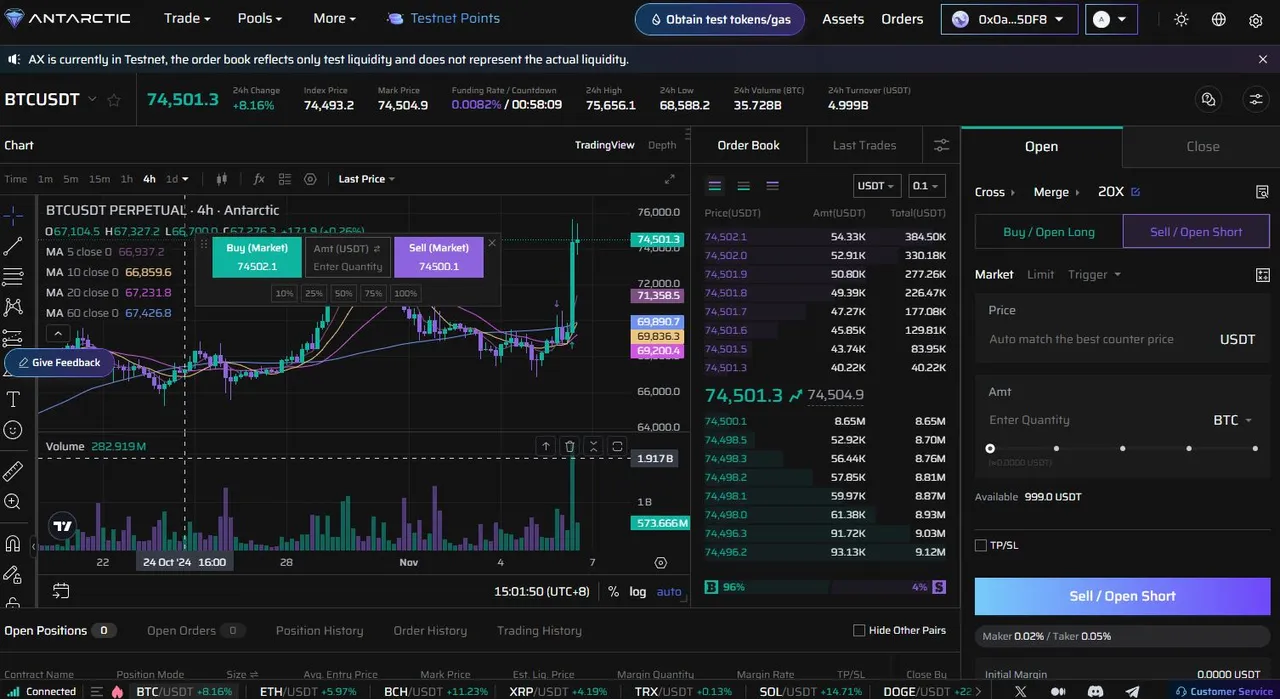Open language globe icon

click(x=1218, y=19)
